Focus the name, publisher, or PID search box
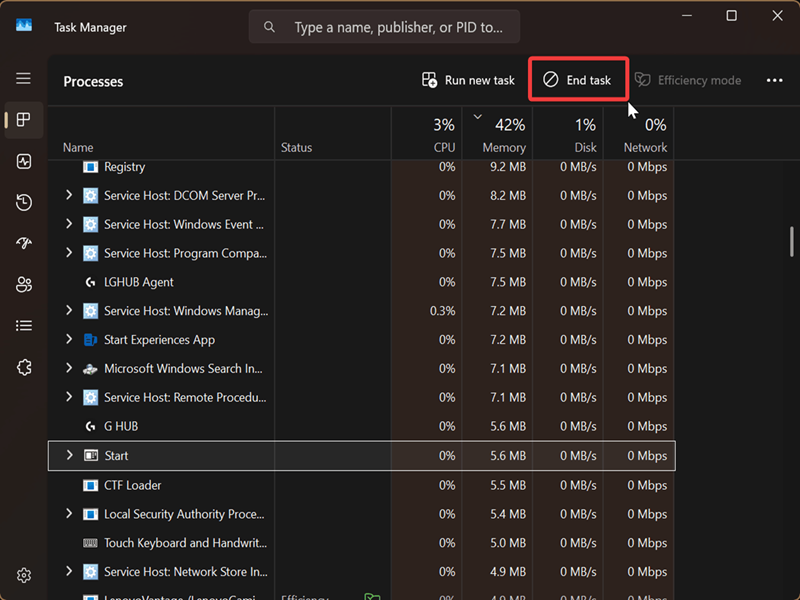The height and width of the screenshot is (600, 800). [384, 27]
